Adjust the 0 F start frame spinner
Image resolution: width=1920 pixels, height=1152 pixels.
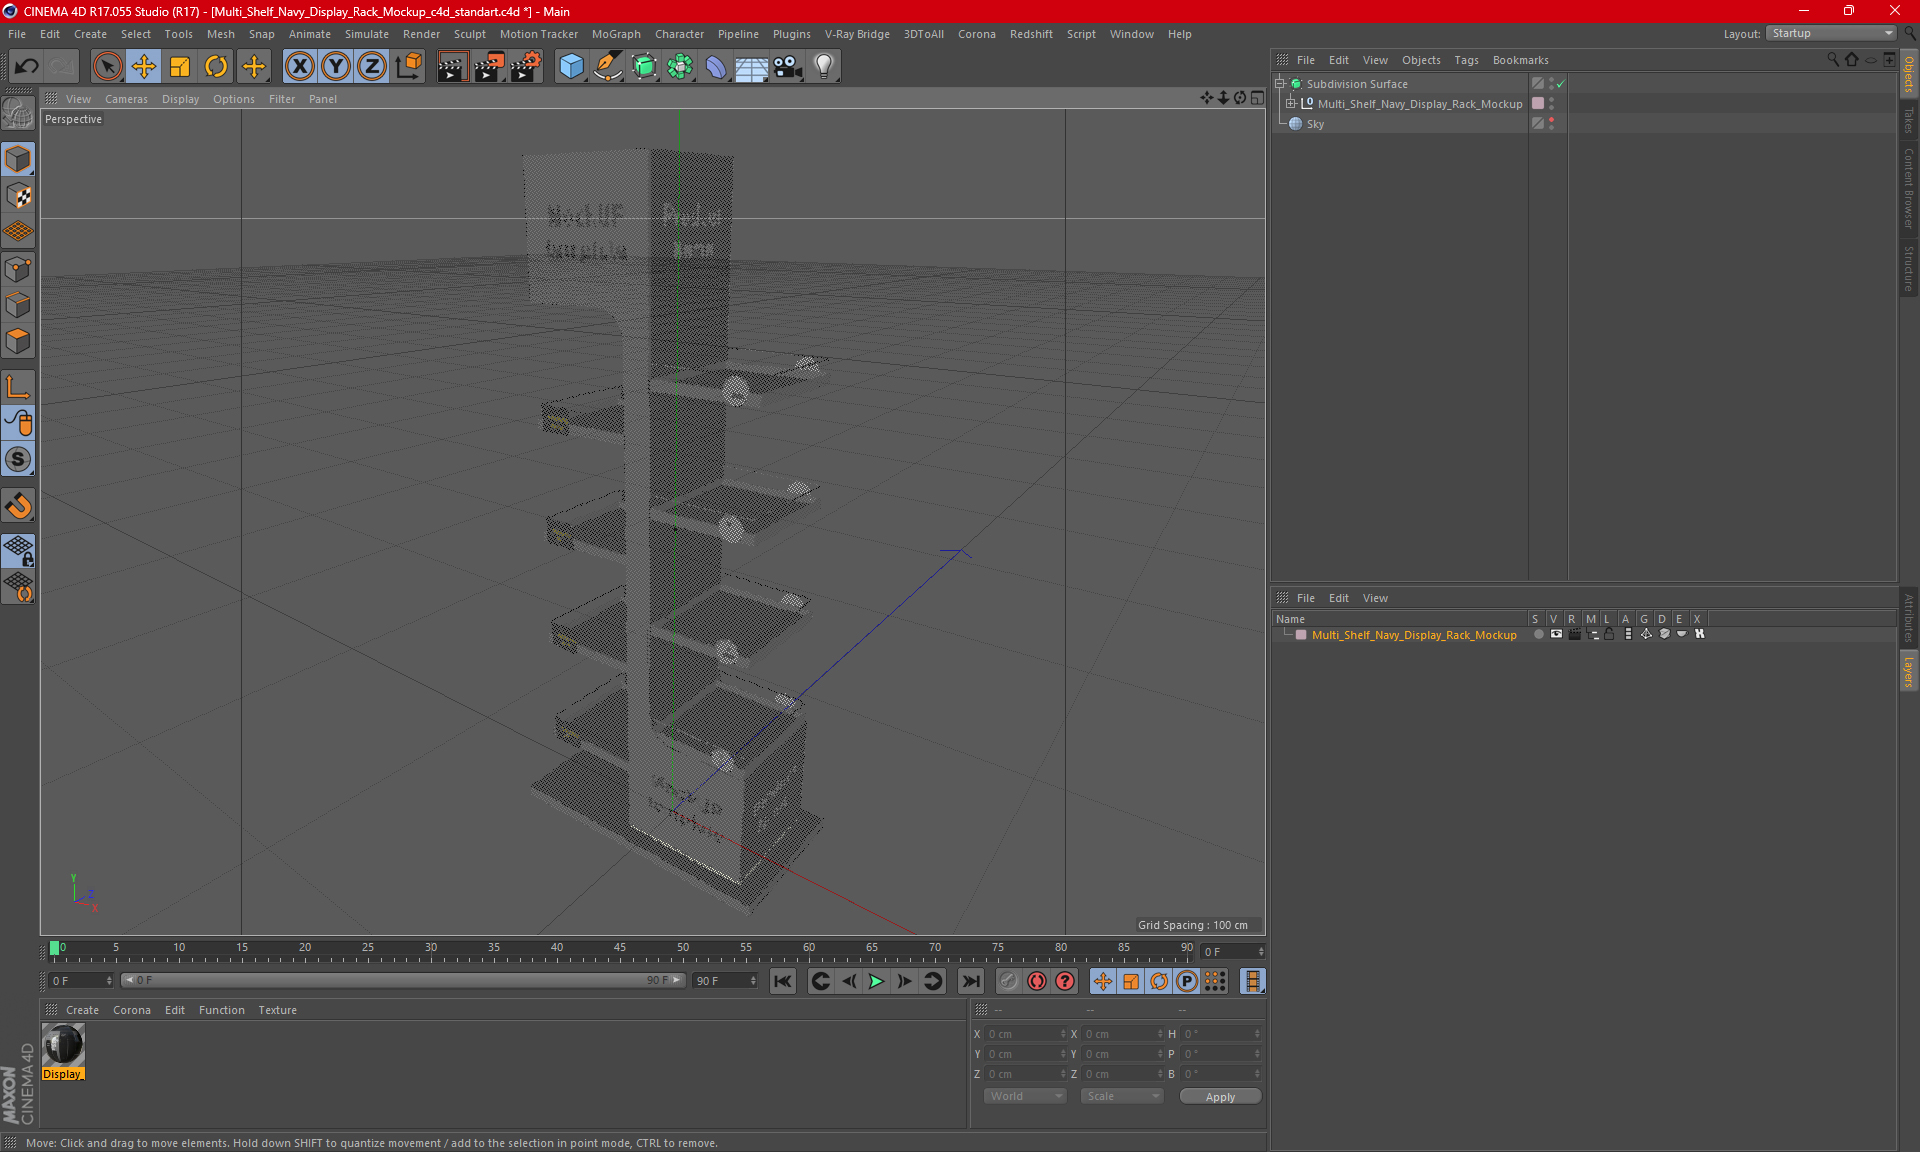[x=109, y=981]
